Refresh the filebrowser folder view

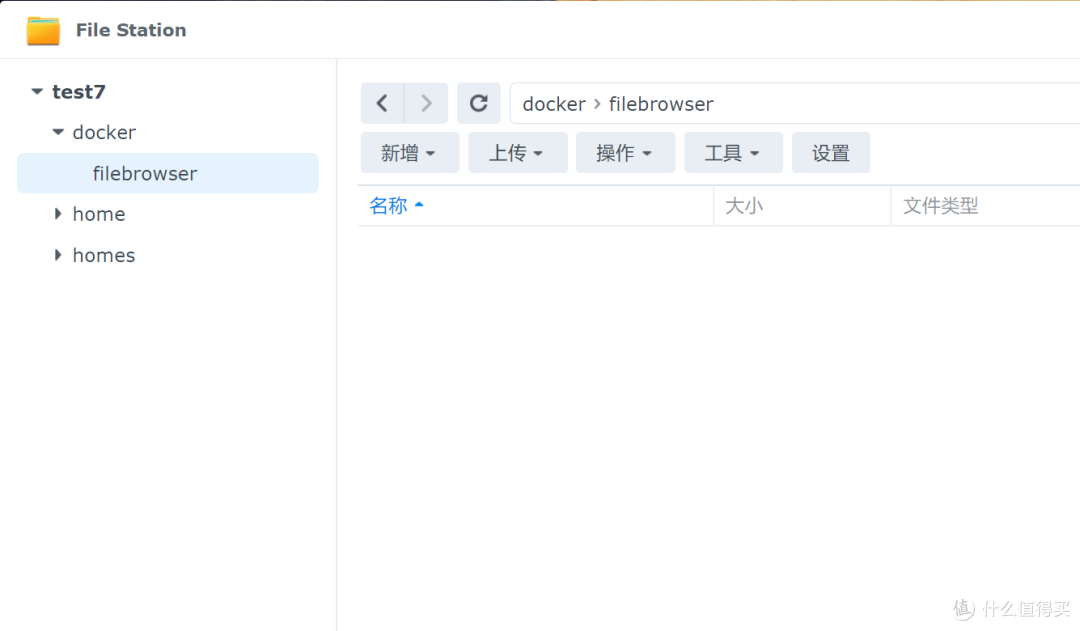[x=479, y=103]
